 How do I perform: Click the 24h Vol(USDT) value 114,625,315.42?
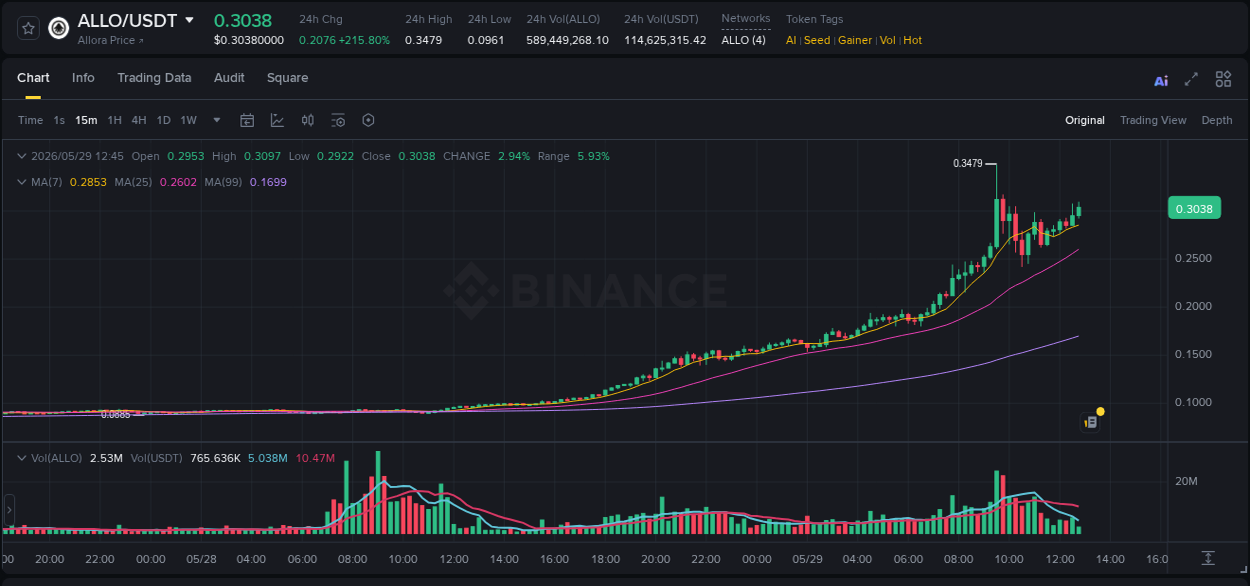pyautogui.click(x=665, y=41)
